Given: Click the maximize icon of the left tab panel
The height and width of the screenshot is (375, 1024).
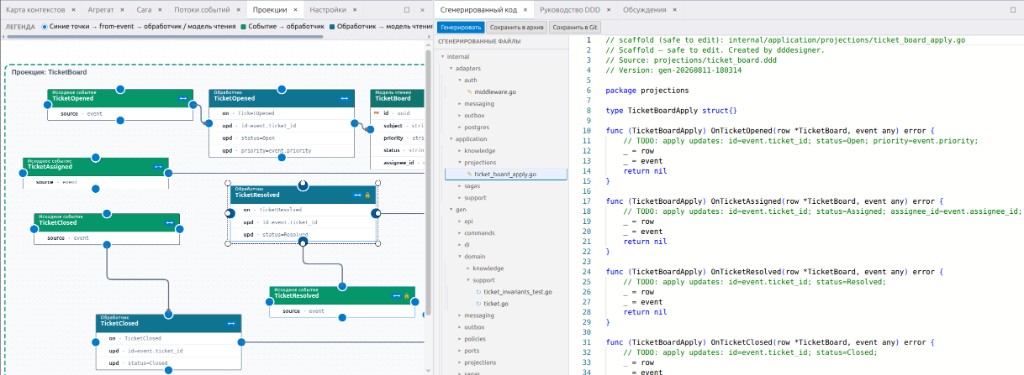Looking at the screenshot, I should pos(407,10).
